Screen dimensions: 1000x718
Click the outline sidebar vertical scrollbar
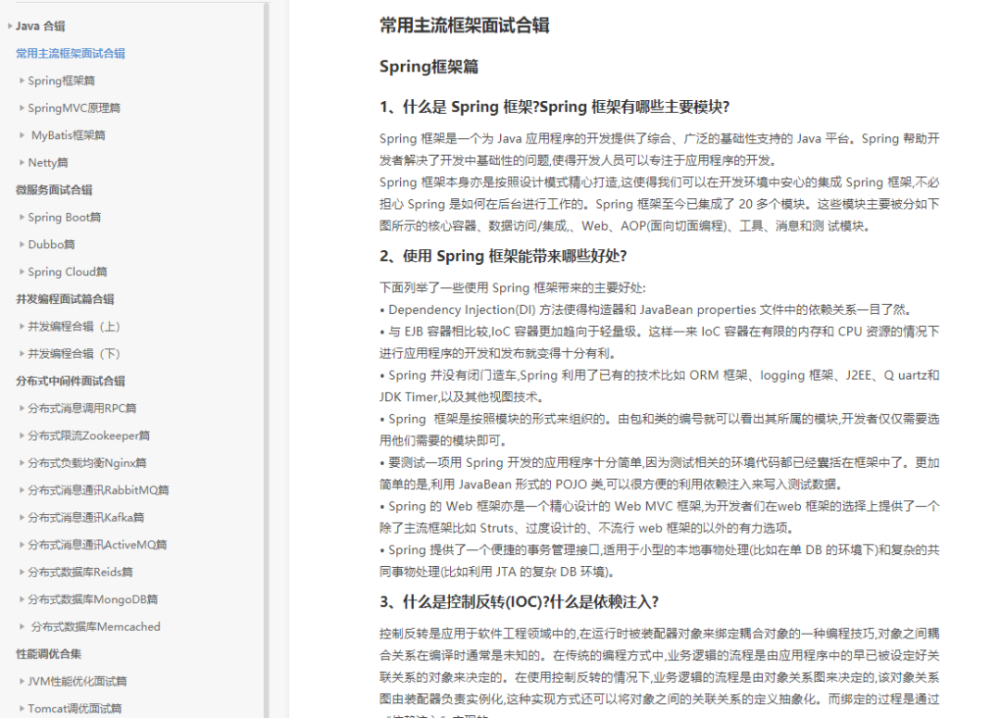[x=267, y=360]
